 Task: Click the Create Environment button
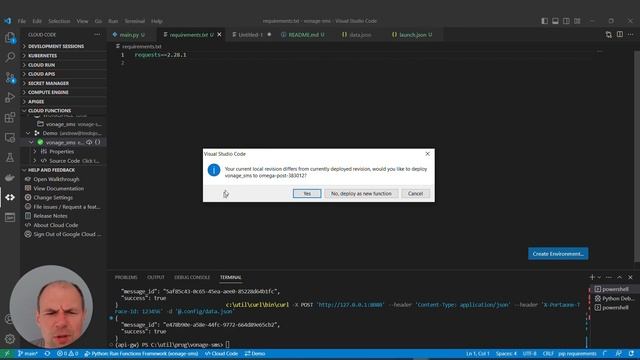(x=558, y=253)
